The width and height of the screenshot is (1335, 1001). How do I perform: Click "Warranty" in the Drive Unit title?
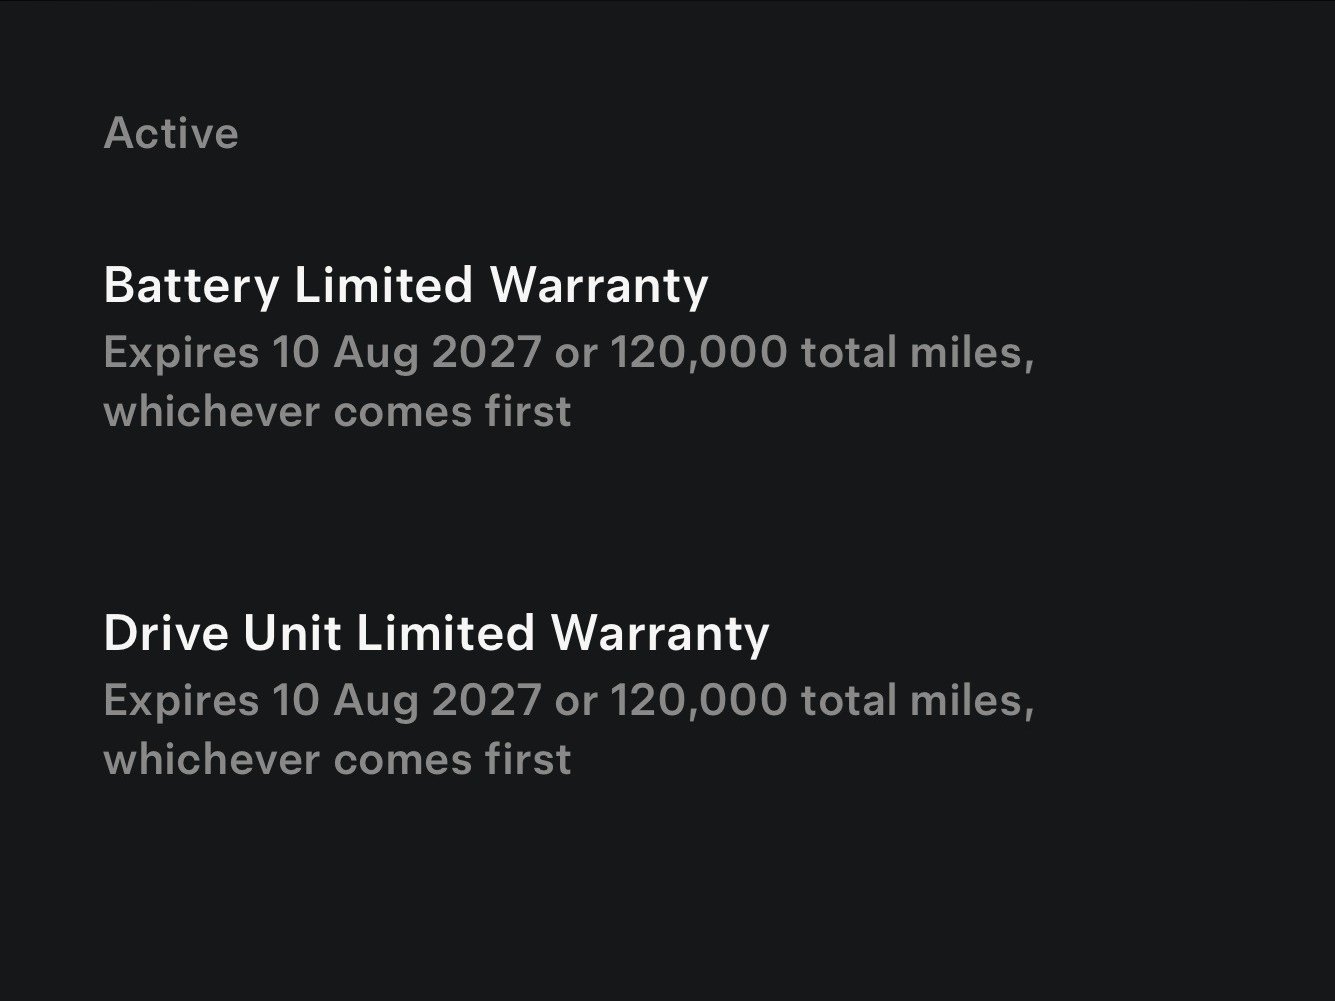pos(660,633)
